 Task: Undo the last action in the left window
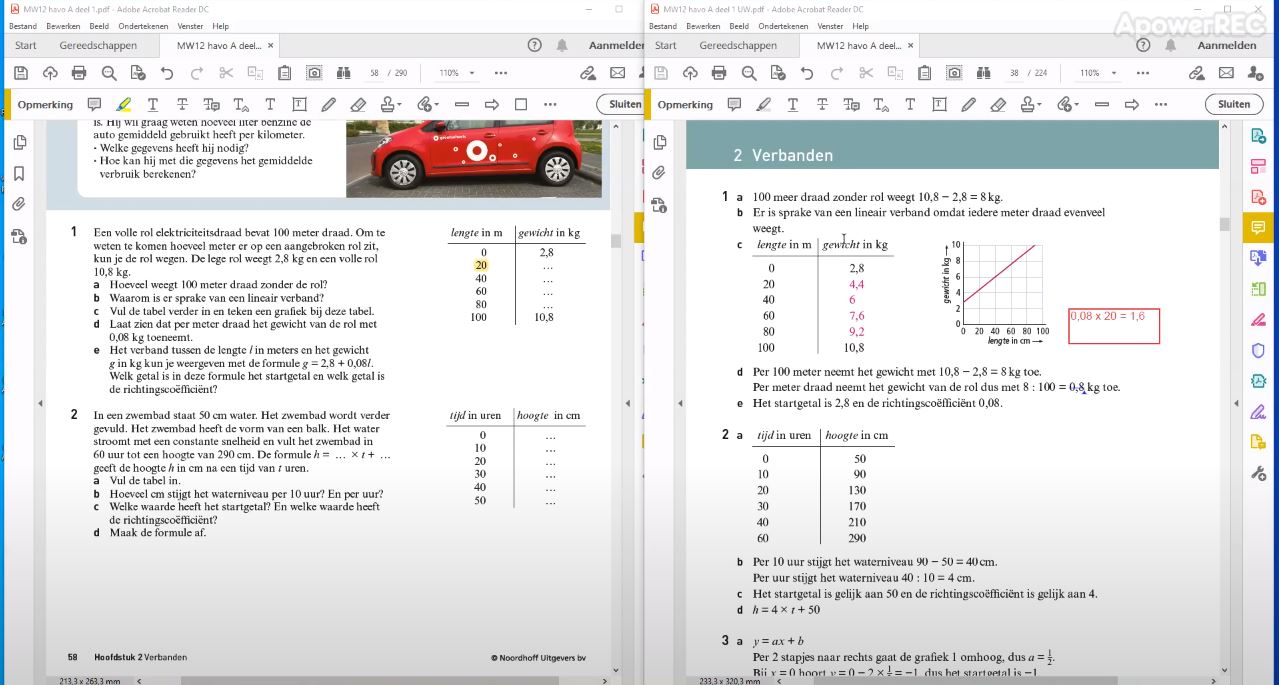pyautogui.click(x=167, y=73)
